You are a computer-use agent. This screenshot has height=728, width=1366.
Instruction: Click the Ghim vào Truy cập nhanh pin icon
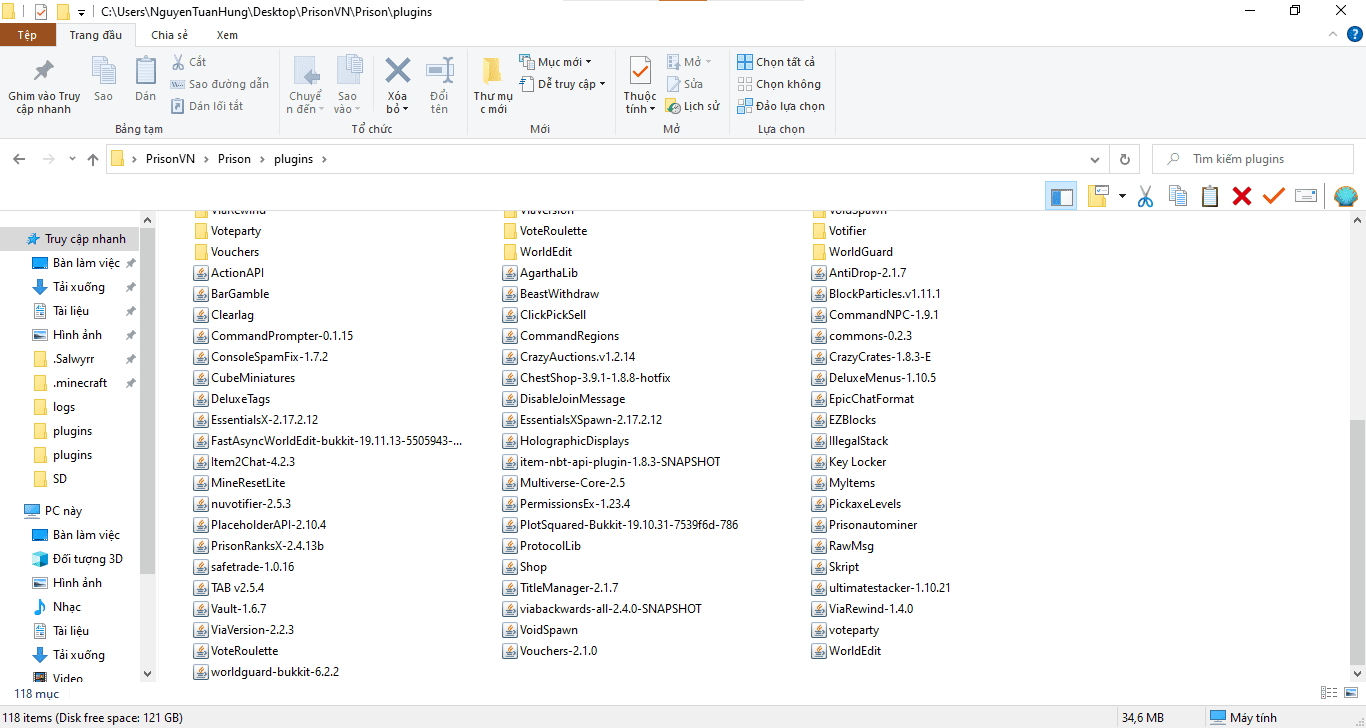(x=44, y=71)
